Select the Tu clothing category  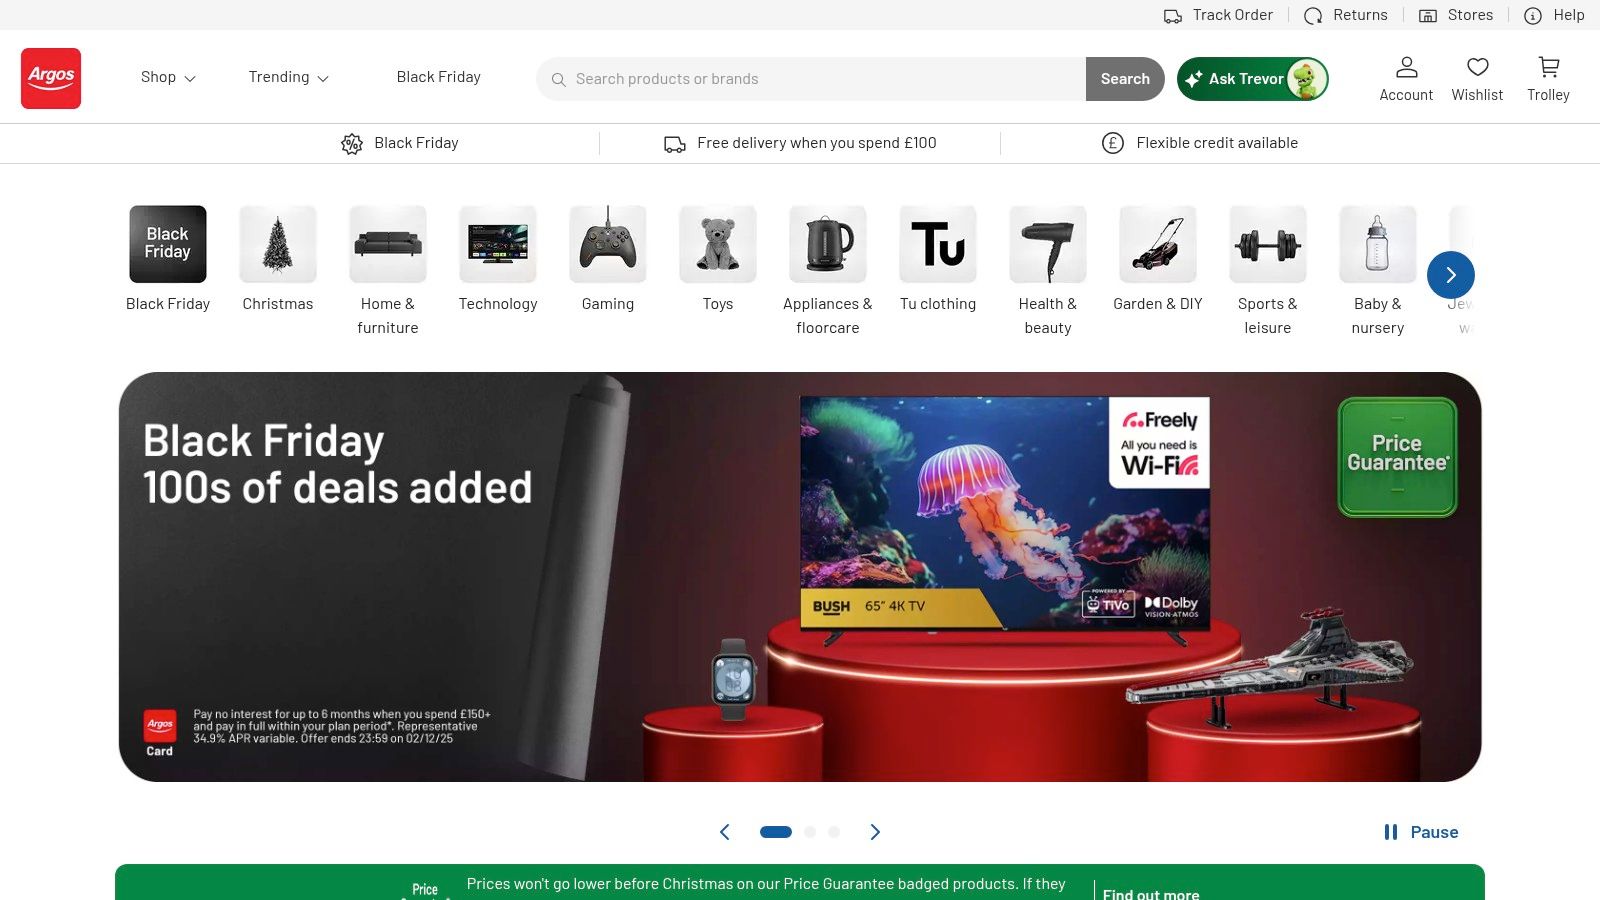click(x=937, y=258)
